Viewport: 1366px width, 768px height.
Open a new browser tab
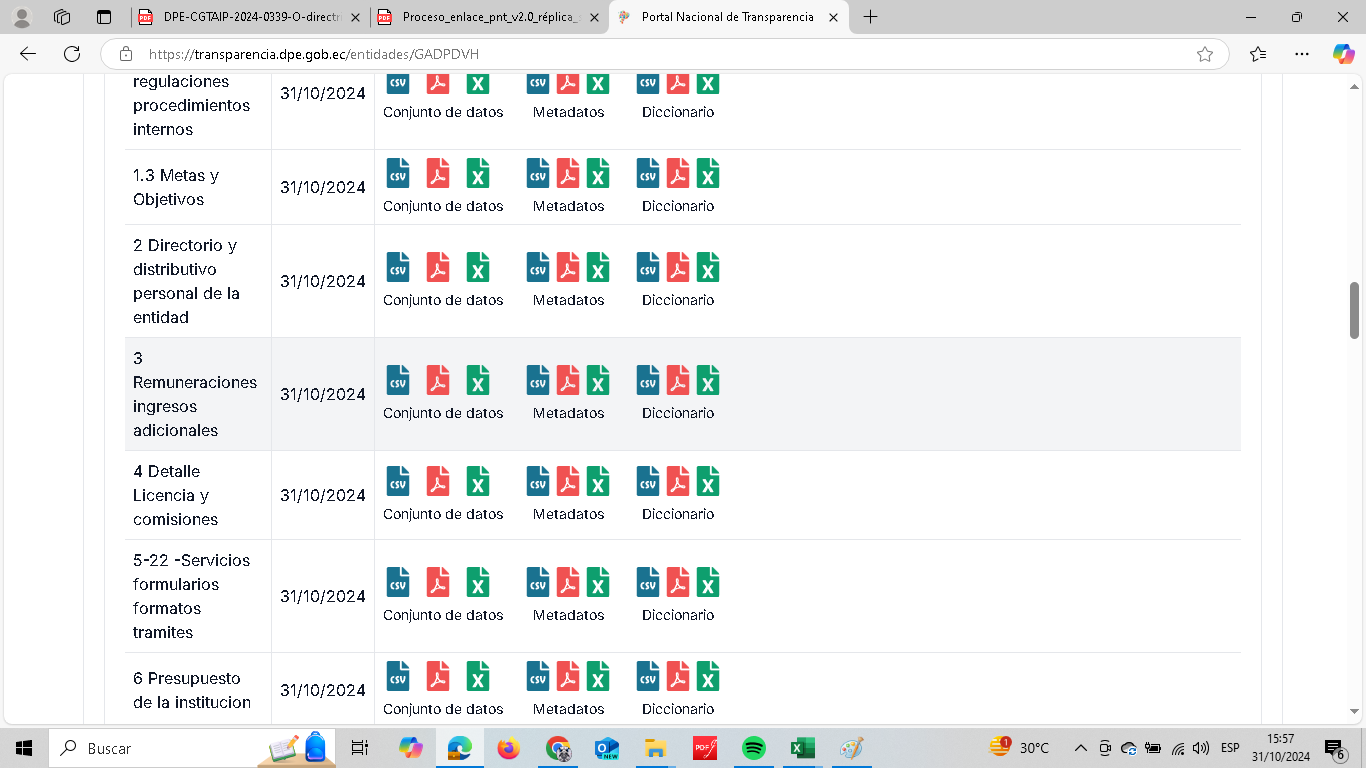click(871, 17)
